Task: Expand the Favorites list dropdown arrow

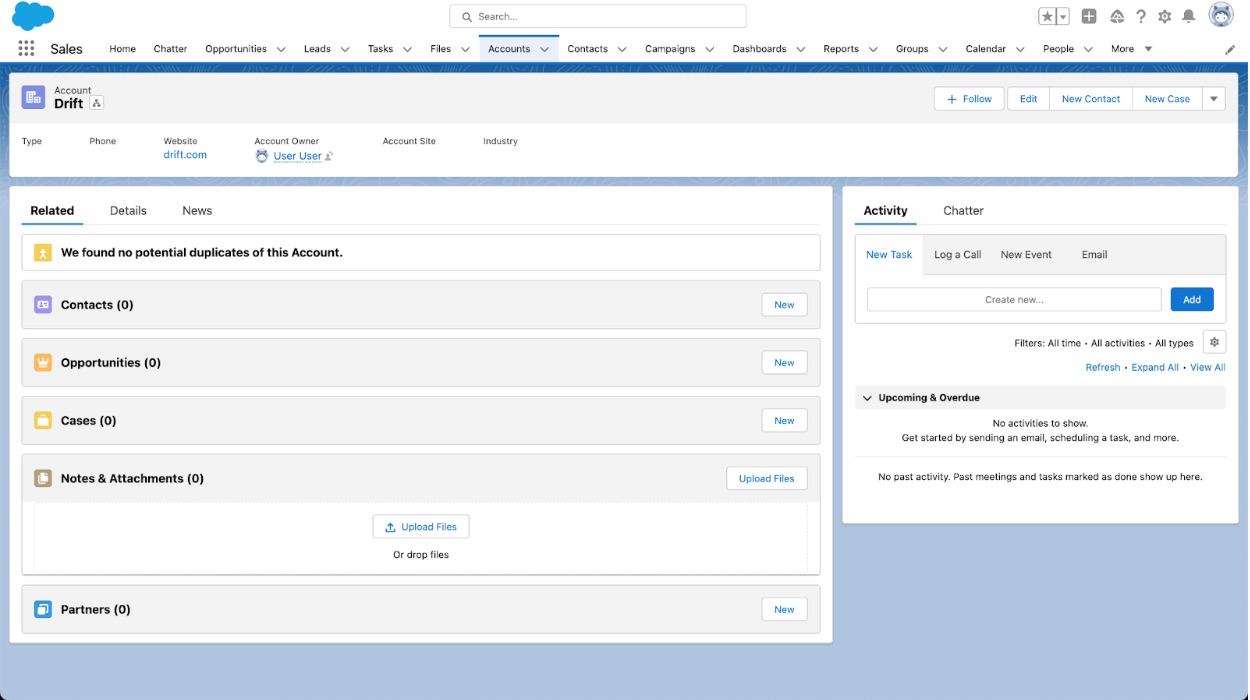Action: click(x=1063, y=16)
